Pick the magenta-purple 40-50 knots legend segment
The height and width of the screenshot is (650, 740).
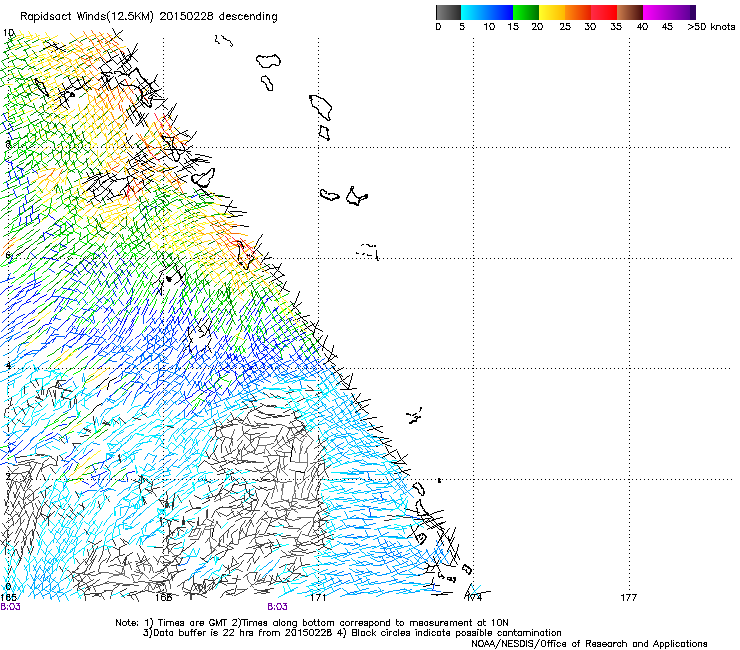tap(669, 12)
